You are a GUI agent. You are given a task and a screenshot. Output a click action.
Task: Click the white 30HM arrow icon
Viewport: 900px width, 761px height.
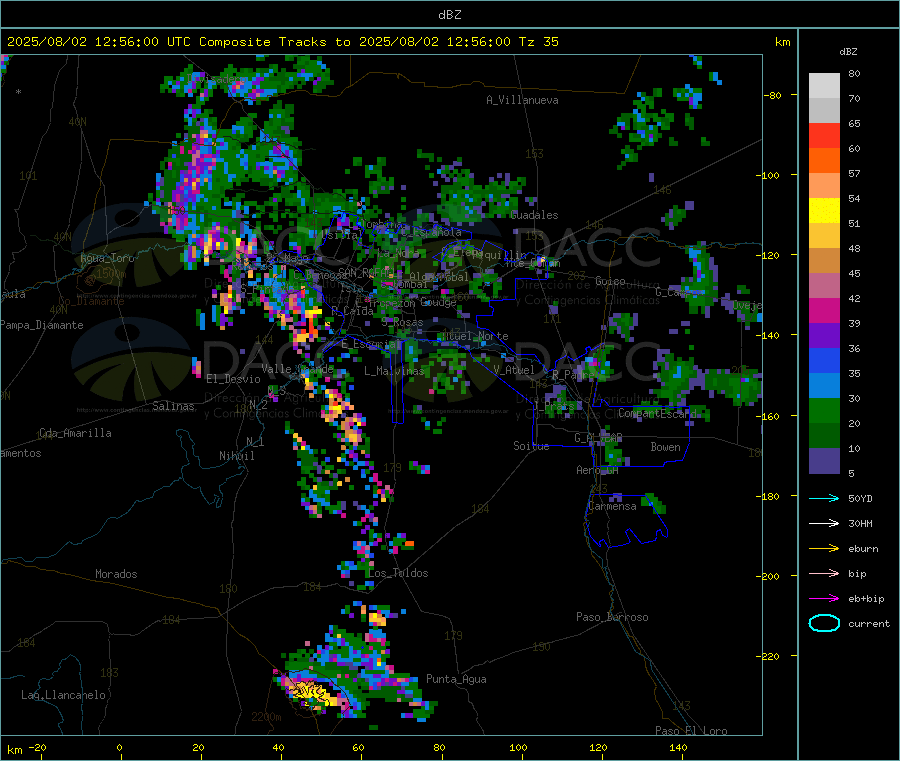824,523
